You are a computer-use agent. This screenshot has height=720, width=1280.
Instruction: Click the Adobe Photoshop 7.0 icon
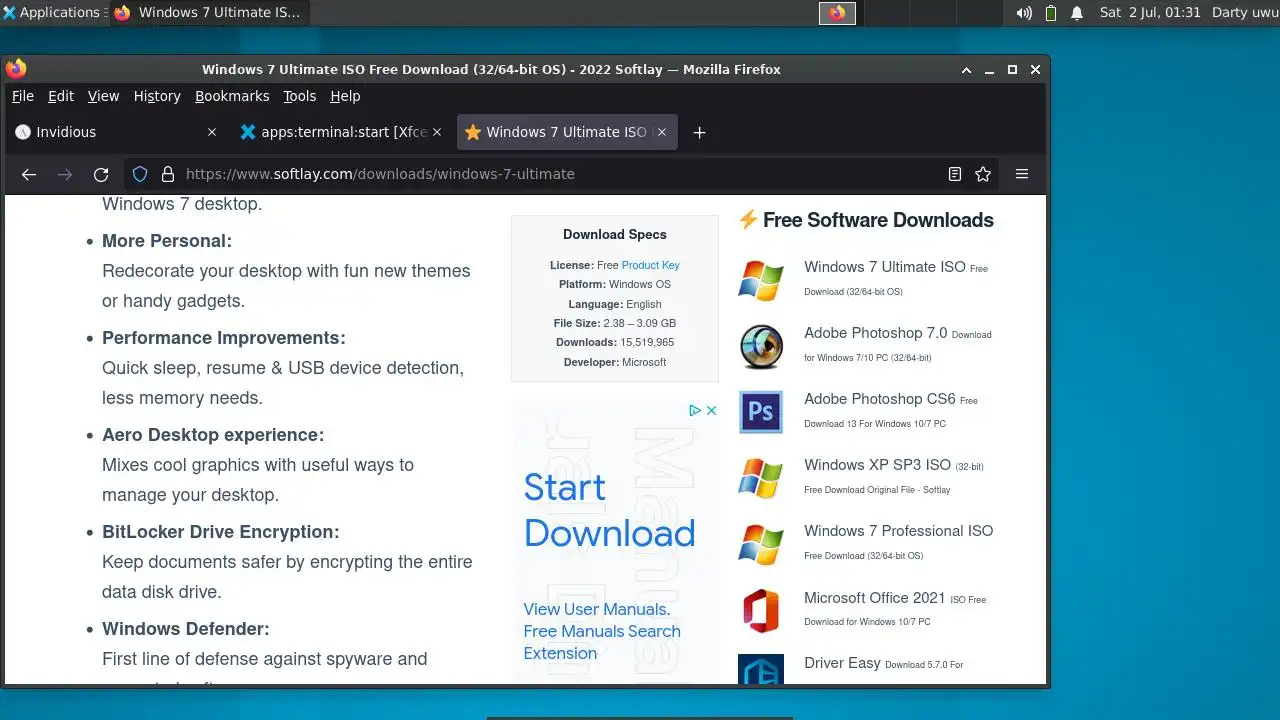click(761, 346)
